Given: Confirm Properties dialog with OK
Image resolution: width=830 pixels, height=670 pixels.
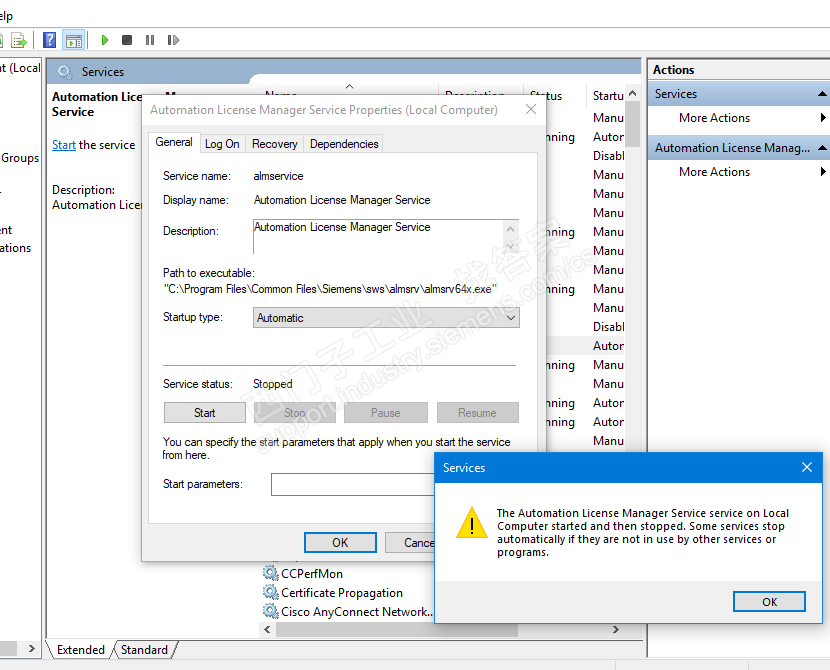Looking at the screenshot, I should pyautogui.click(x=340, y=542).
